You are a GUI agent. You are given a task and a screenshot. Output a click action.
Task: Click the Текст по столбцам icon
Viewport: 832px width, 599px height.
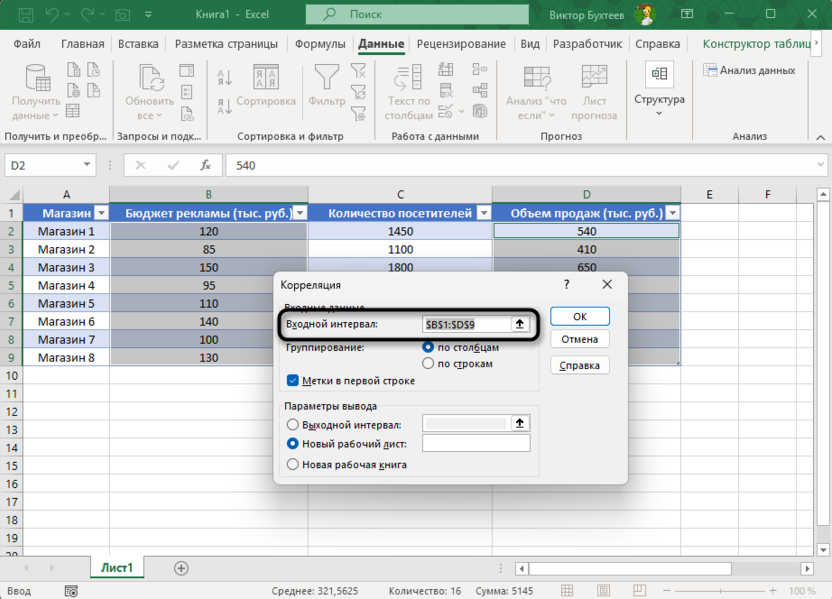pyautogui.click(x=409, y=78)
